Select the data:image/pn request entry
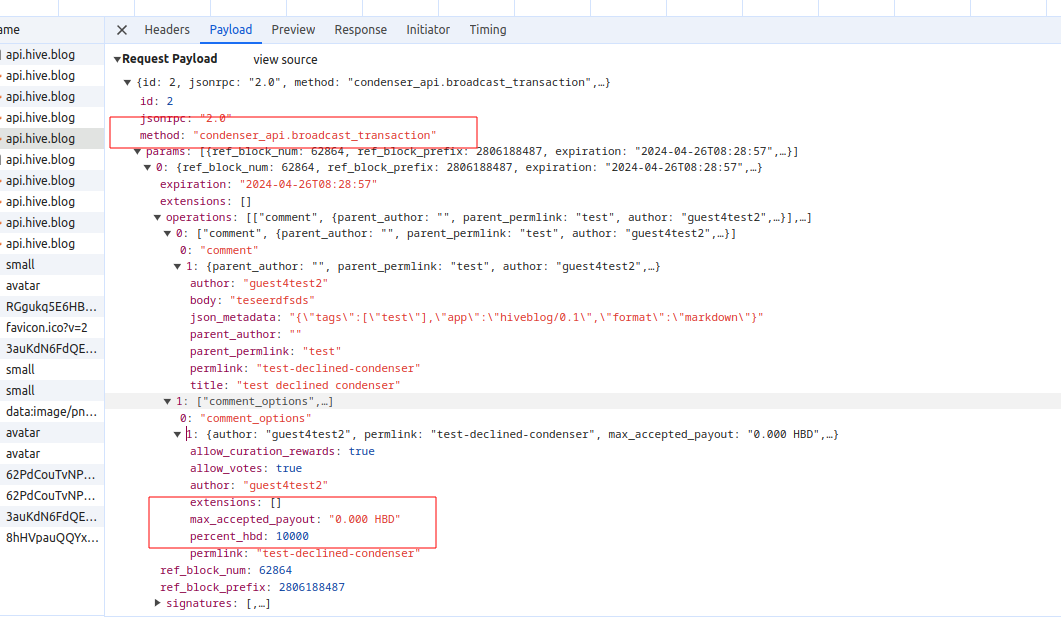Screen dimensions: 1061x617 [x=52, y=412]
